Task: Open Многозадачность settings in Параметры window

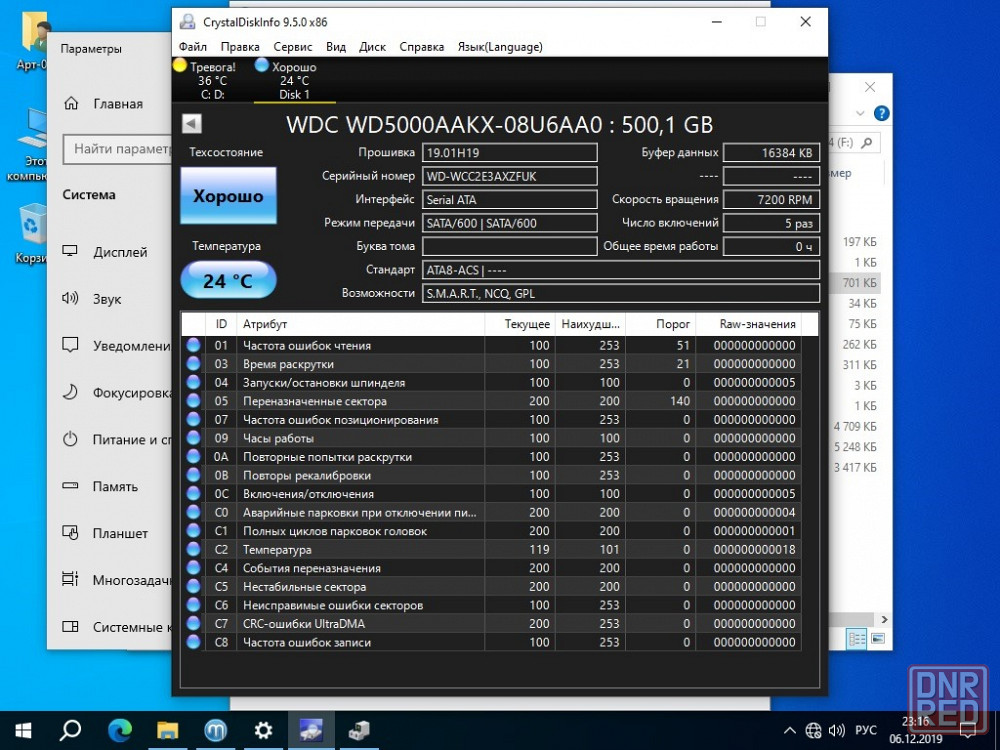Action: [110, 580]
